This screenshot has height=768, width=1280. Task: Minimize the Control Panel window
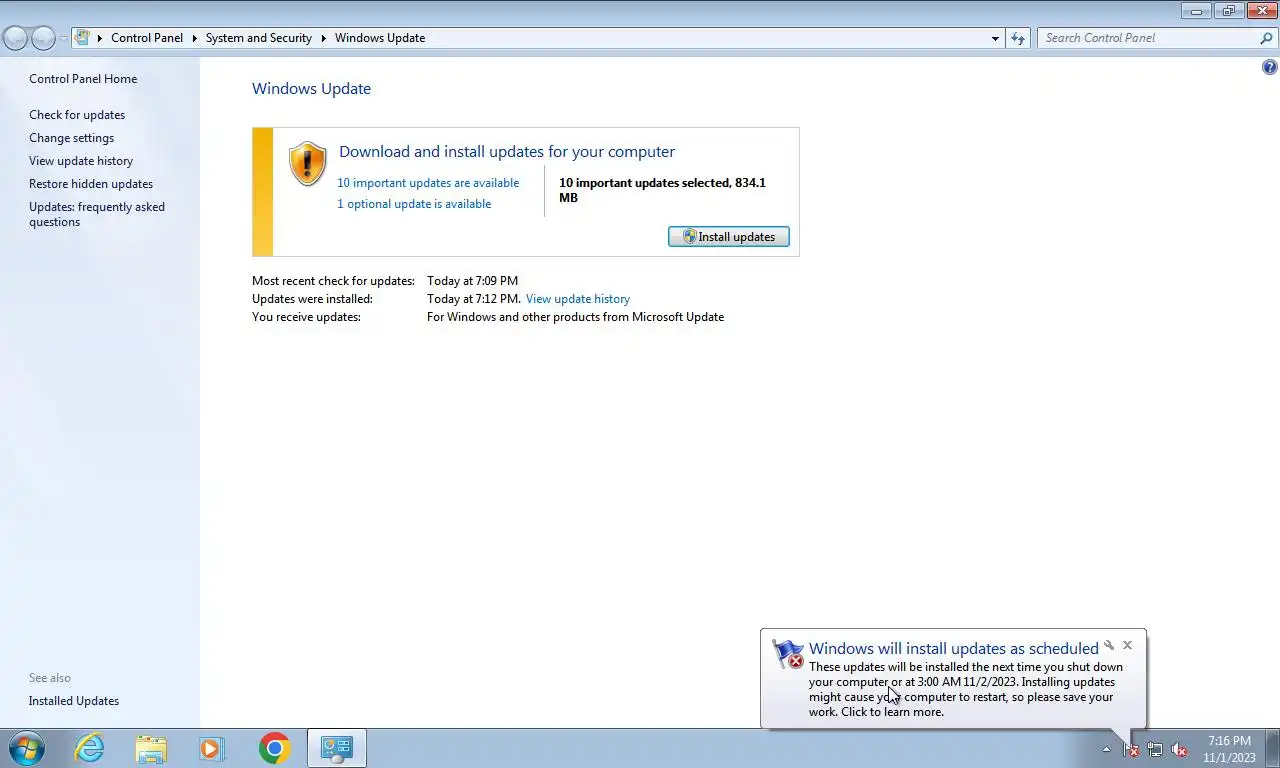(x=1196, y=11)
